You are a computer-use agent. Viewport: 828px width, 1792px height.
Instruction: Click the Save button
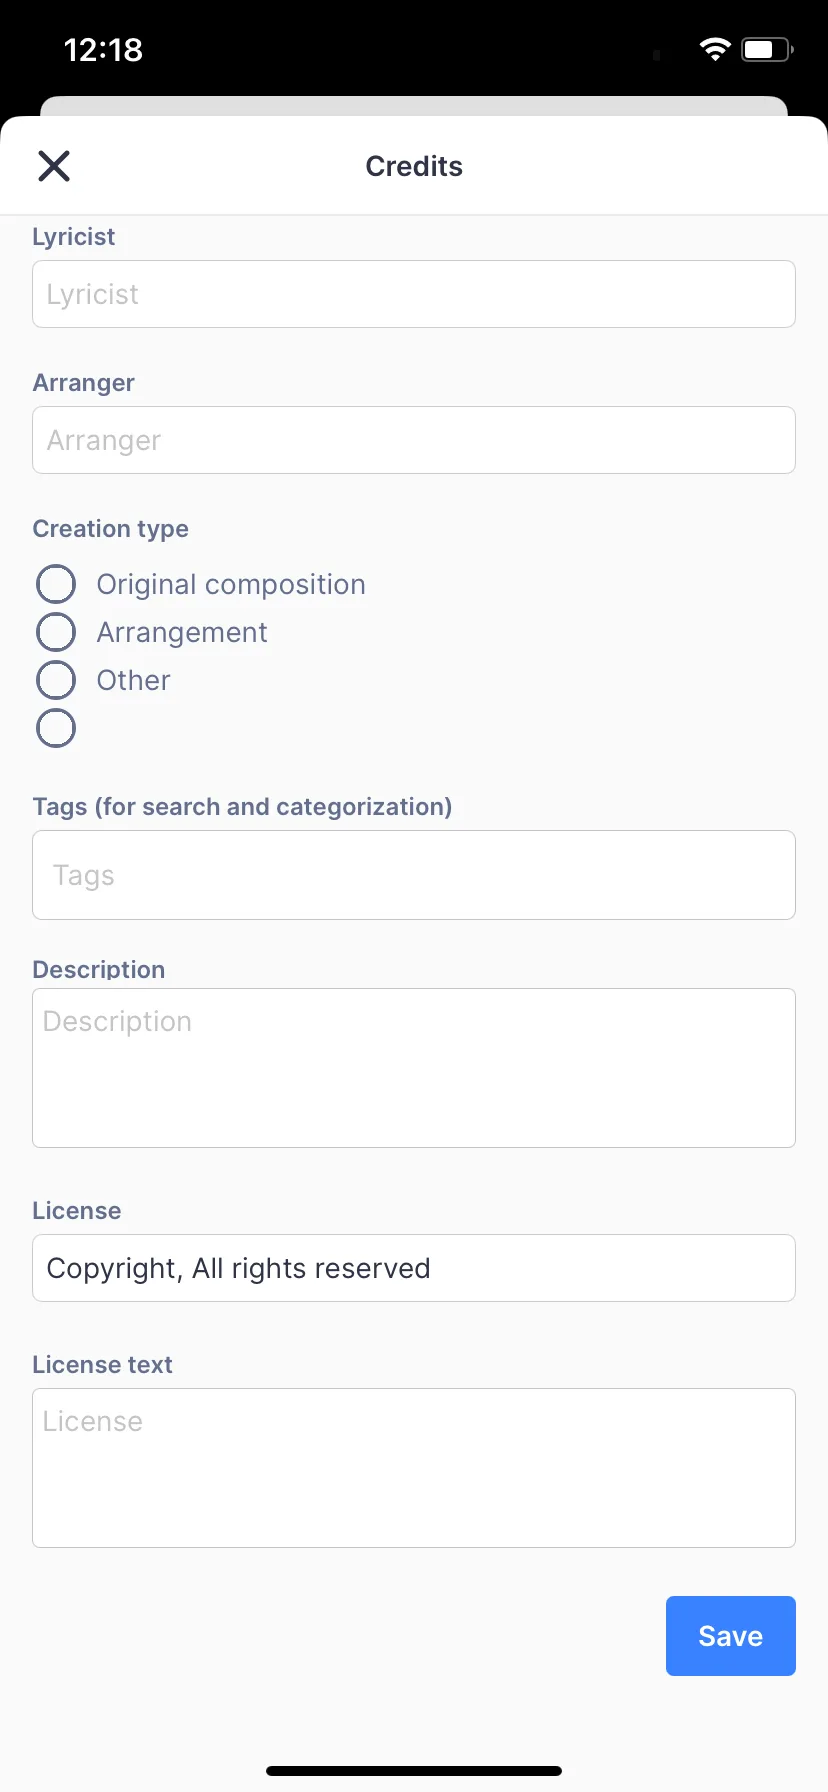click(x=730, y=1636)
